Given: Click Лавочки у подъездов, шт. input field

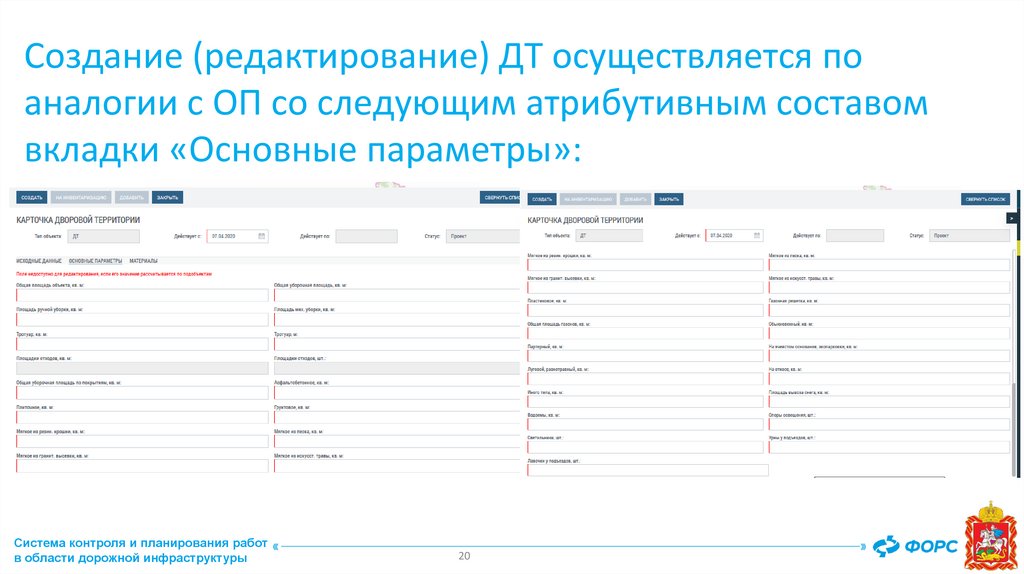Looking at the screenshot, I should 648,470.
